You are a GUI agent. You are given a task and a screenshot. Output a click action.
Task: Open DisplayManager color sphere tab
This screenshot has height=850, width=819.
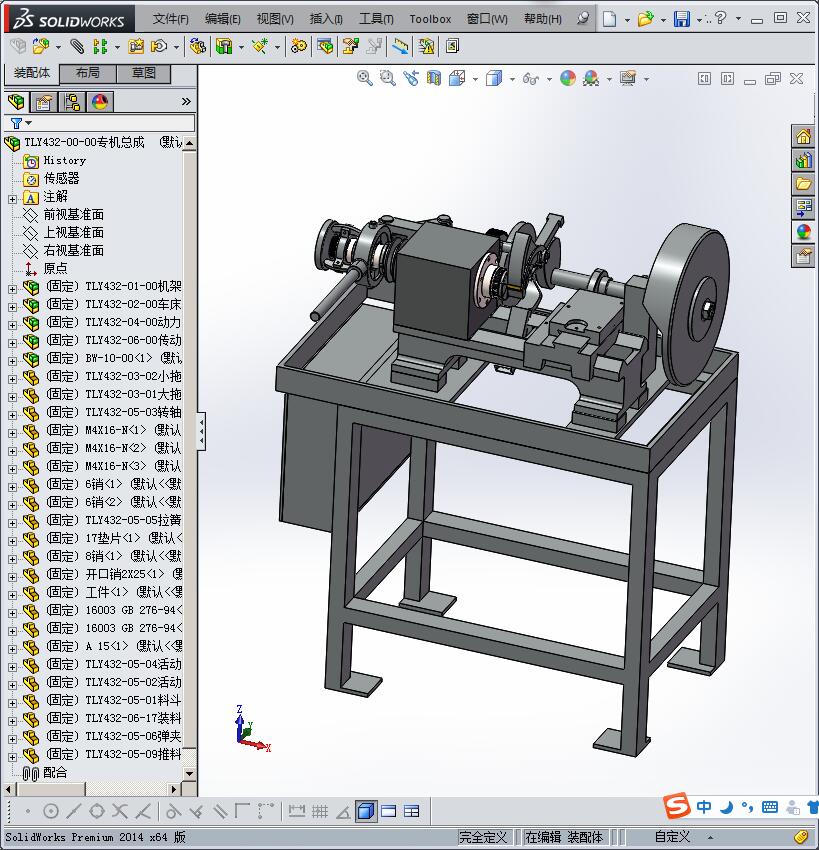coord(100,101)
